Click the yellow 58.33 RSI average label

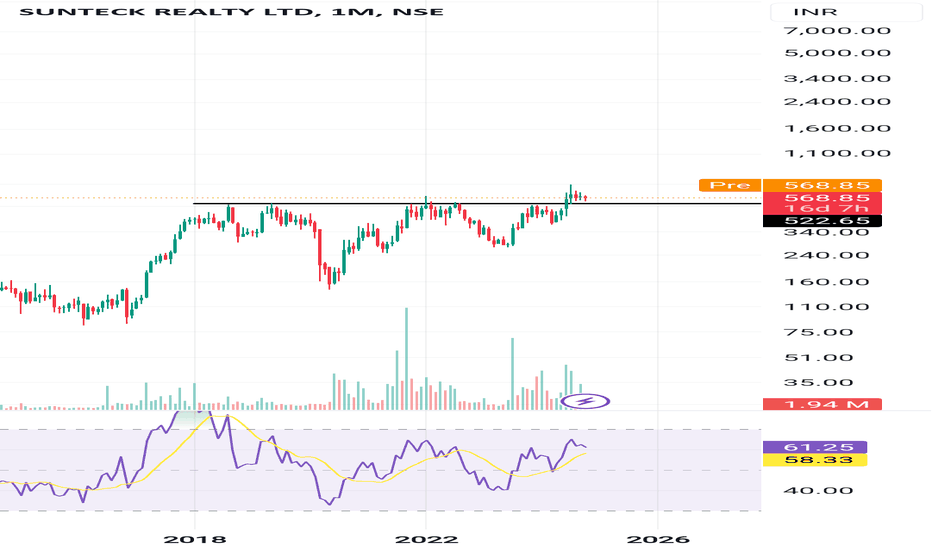814,460
